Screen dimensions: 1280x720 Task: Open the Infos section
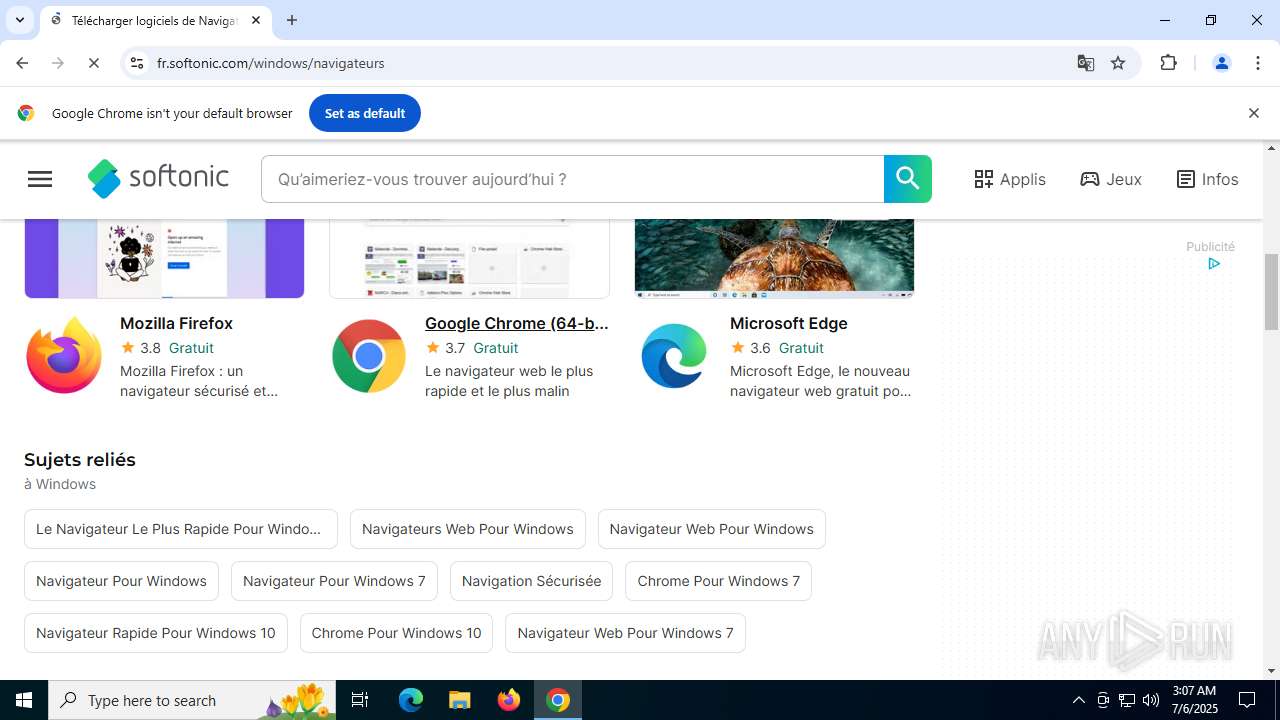1207,179
